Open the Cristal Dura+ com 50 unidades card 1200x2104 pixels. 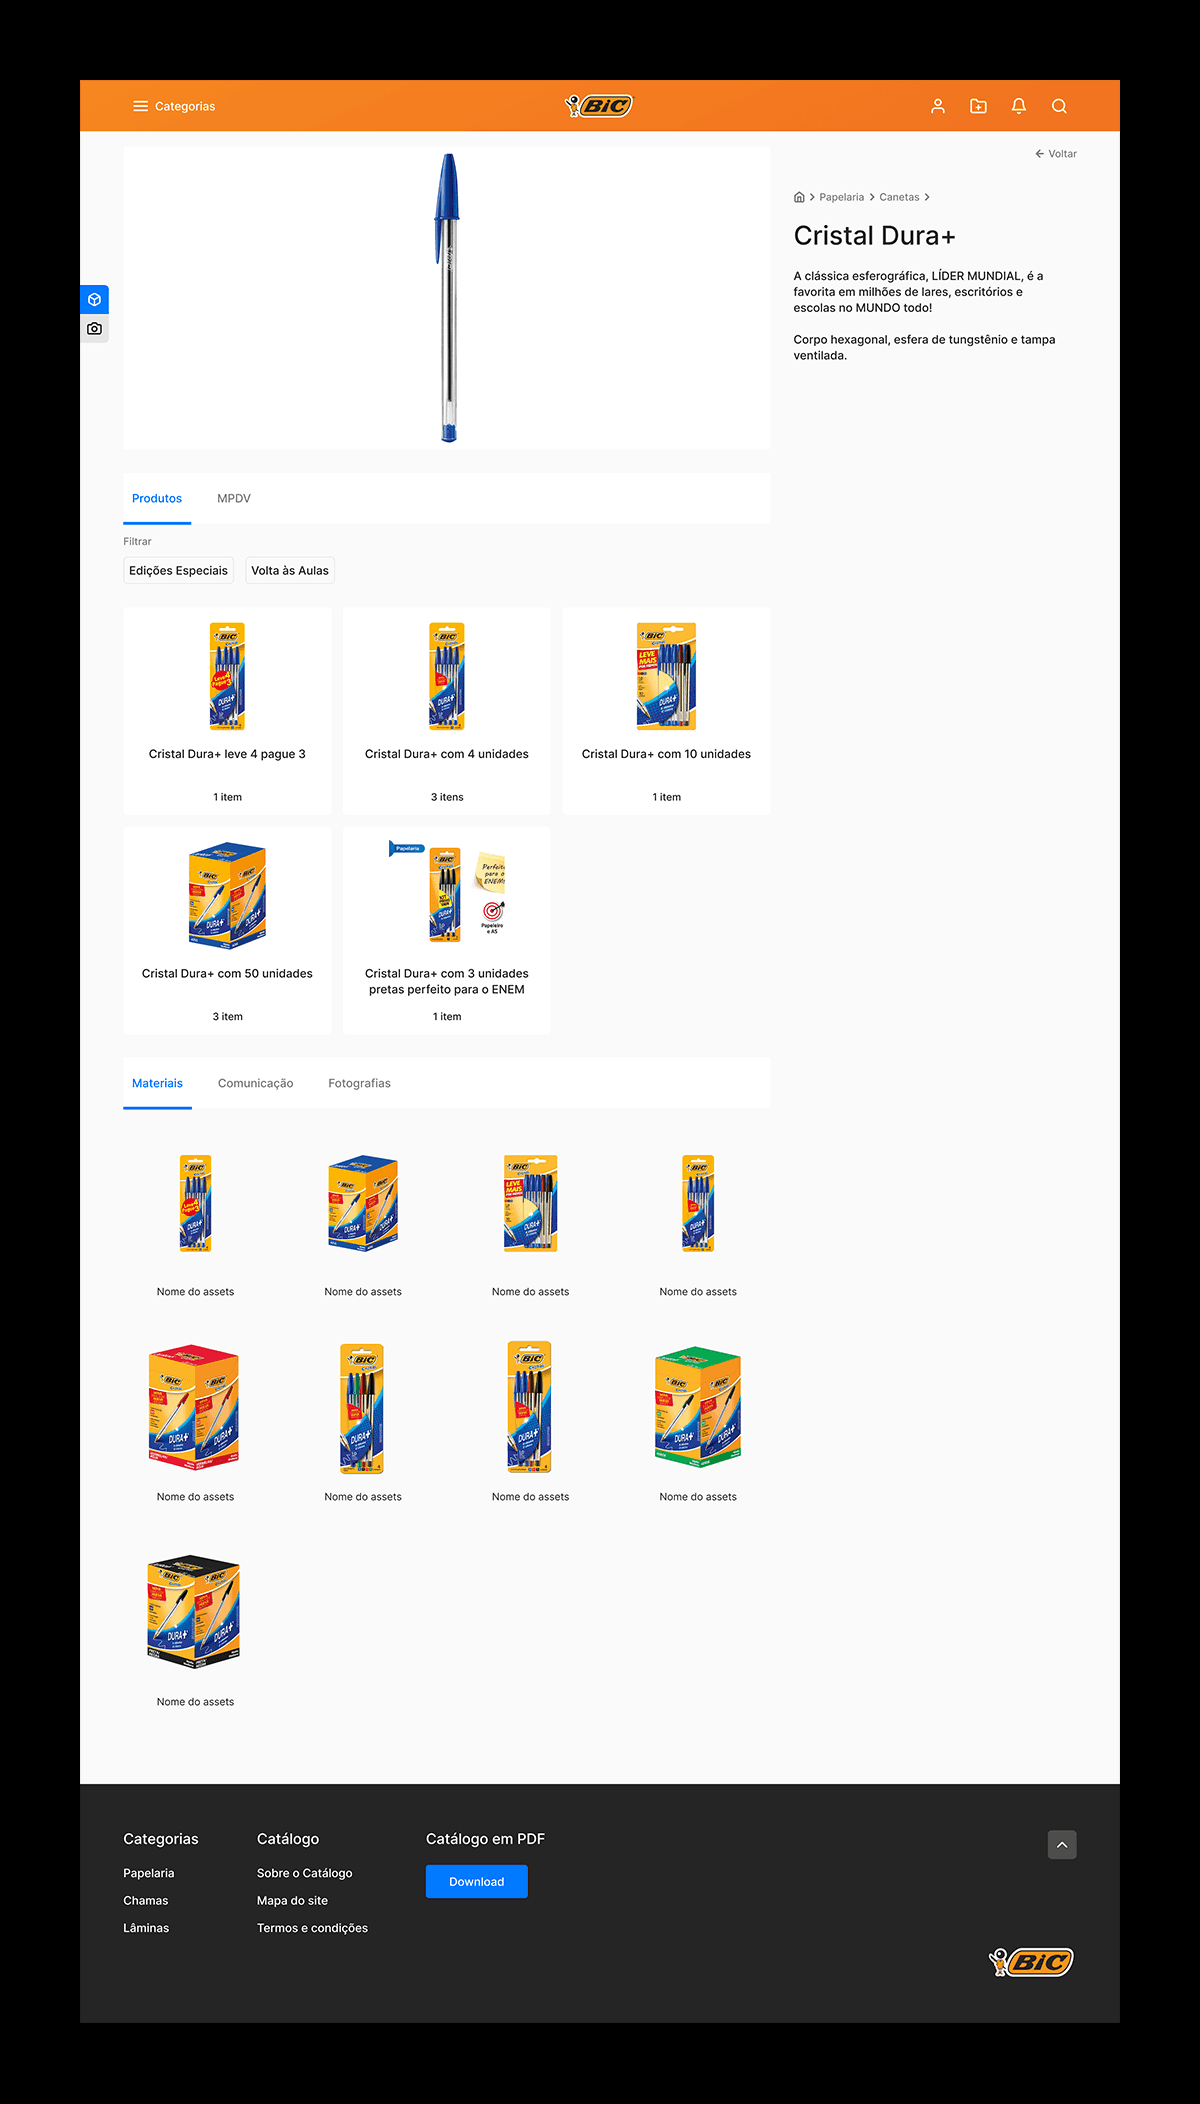(x=227, y=930)
